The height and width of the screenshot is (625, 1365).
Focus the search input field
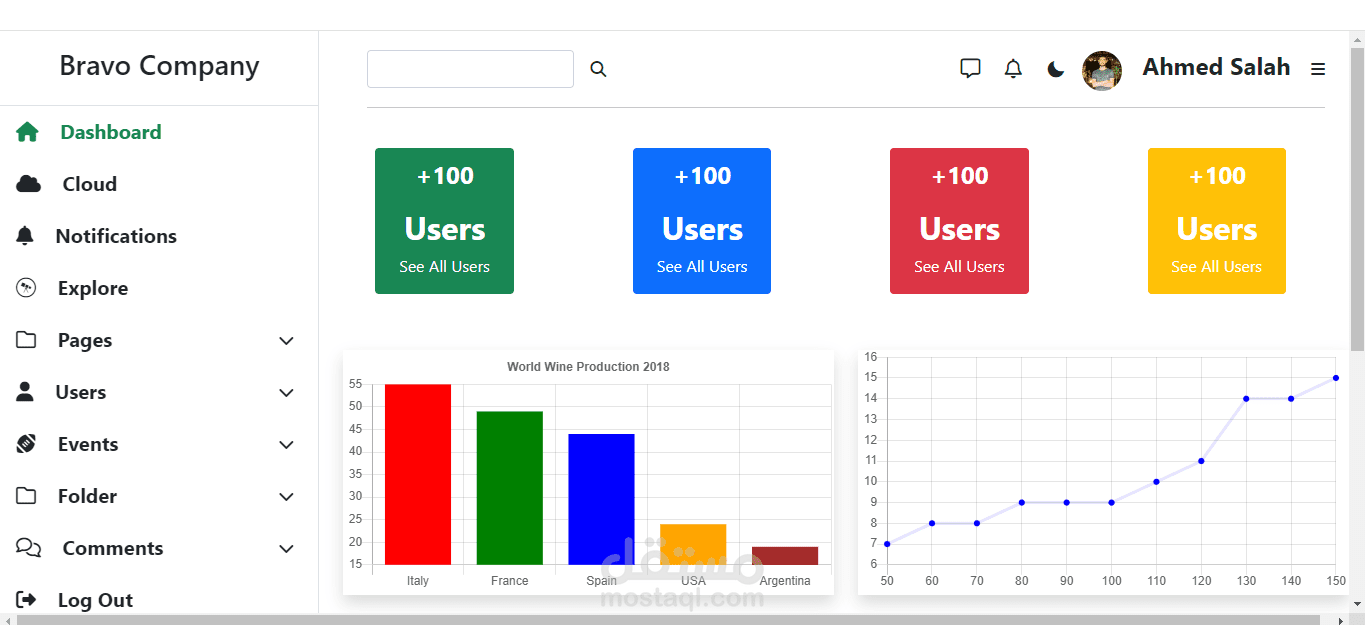click(470, 69)
